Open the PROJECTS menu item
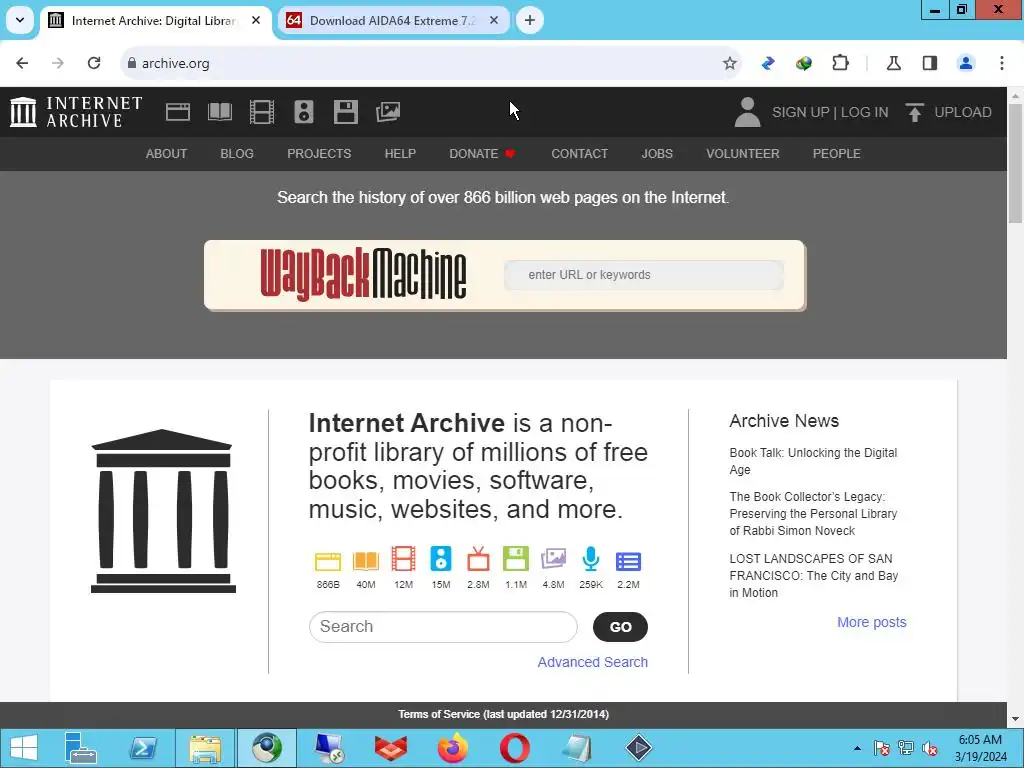This screenshot has height=768, width=1024. [x=319, y=153]
